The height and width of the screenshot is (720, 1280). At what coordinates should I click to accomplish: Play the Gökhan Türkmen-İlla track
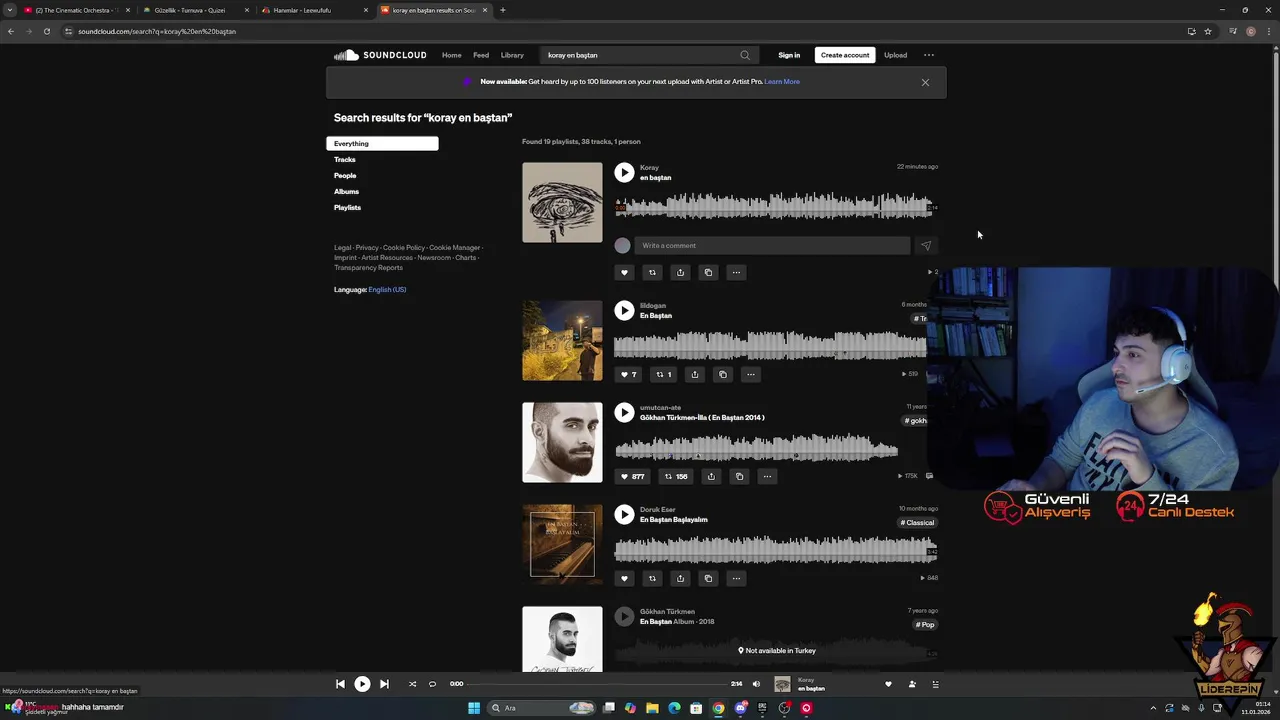(x=624, y=412)
